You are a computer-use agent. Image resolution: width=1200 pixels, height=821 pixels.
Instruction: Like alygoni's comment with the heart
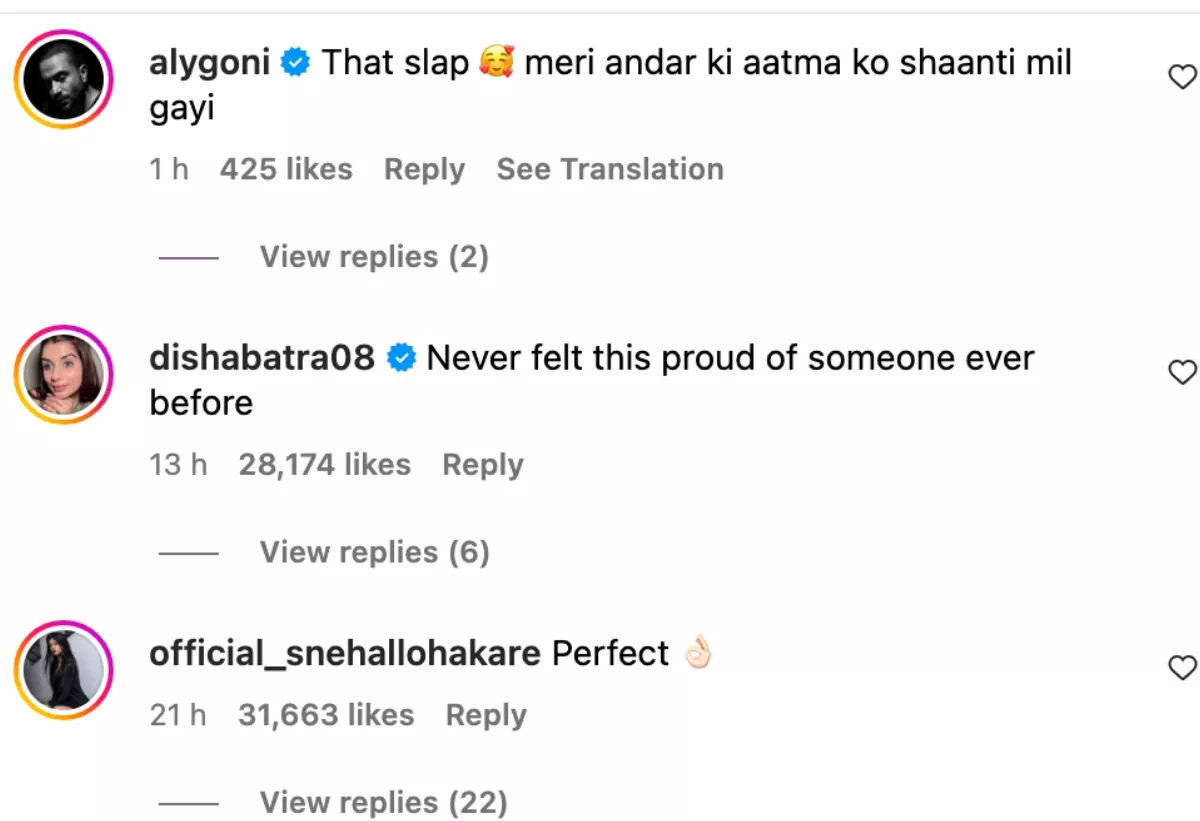pyautogui.click(x=1182, y=77)
